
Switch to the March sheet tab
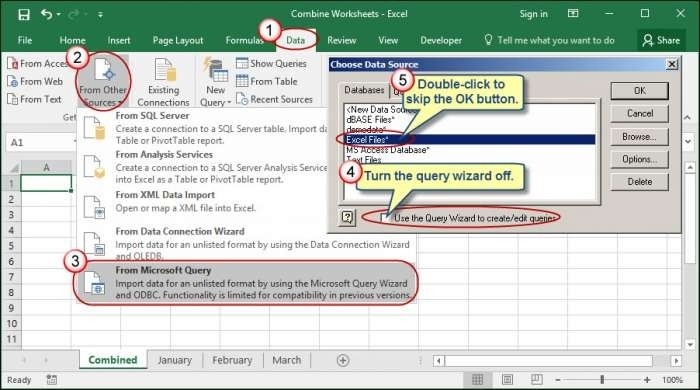(287, 360)
